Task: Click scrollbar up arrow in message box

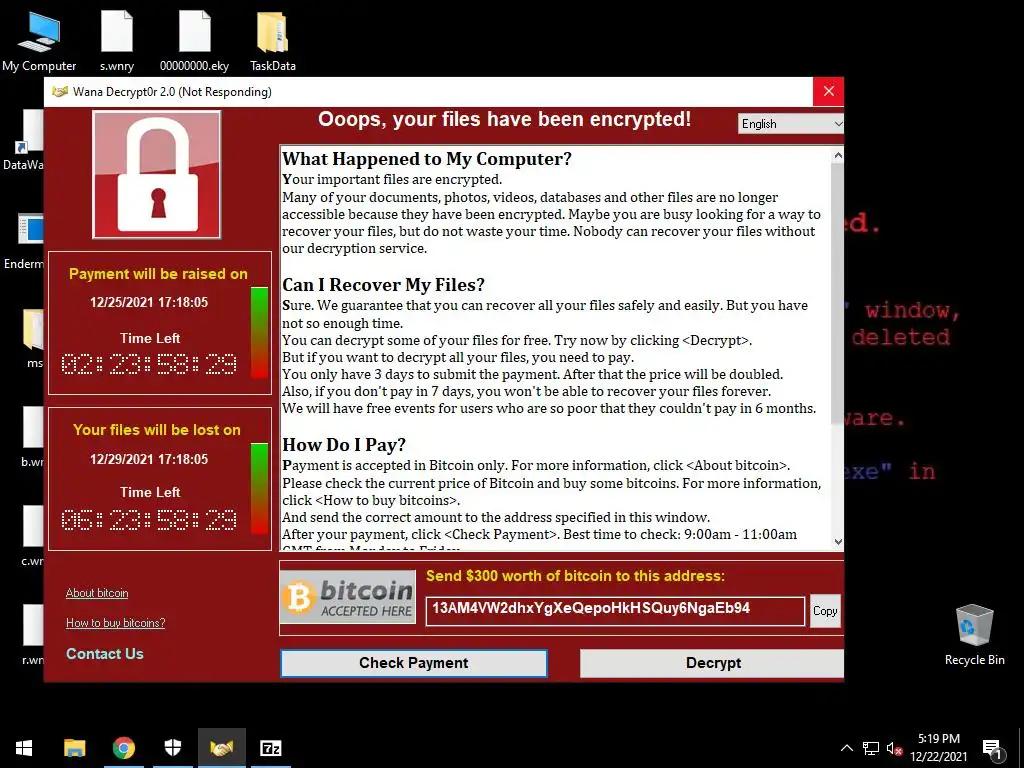Action: tap(838, 155)
